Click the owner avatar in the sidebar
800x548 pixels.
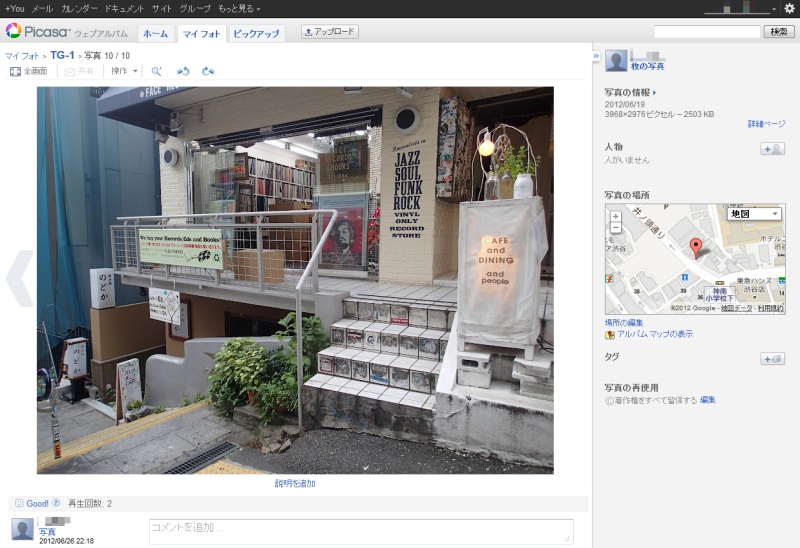(616, 61)
